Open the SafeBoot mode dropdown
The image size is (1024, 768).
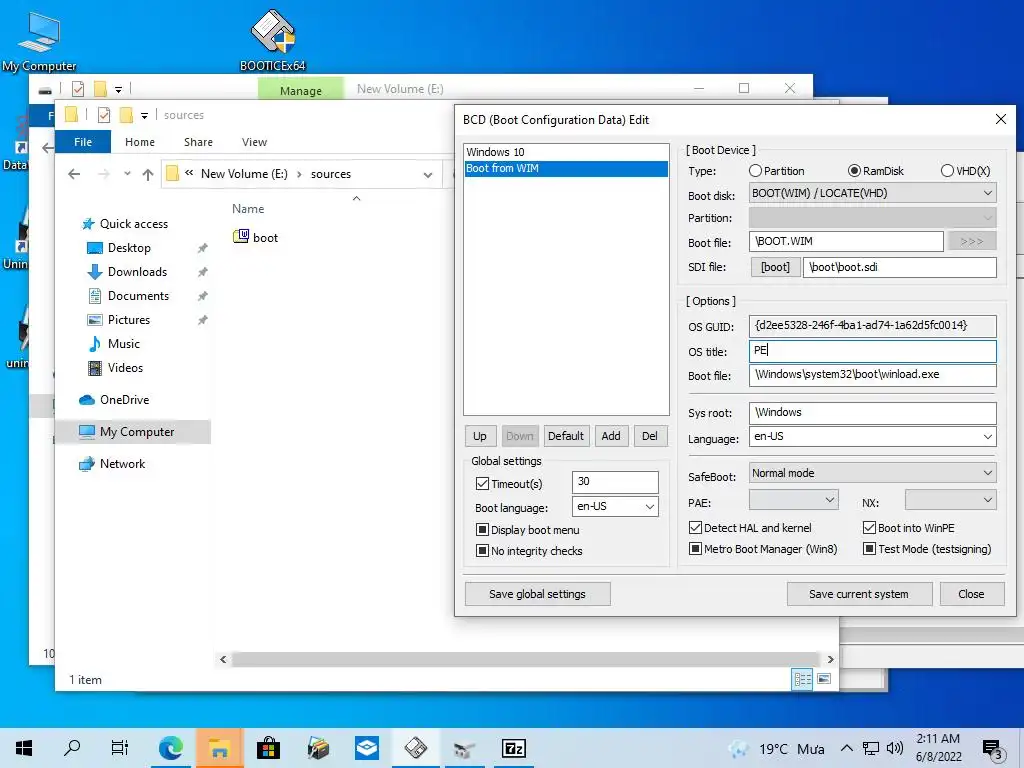(872, 473)
